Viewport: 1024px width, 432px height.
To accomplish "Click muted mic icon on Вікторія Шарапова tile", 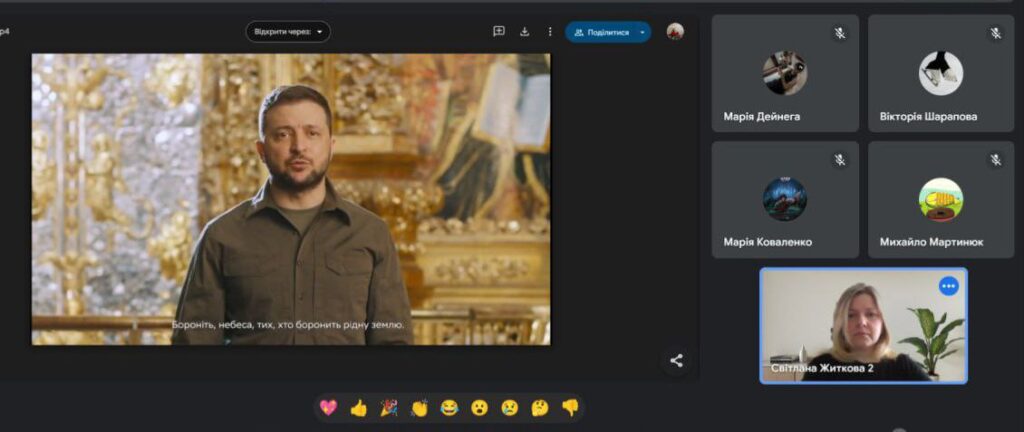I will tap(995, 33).
